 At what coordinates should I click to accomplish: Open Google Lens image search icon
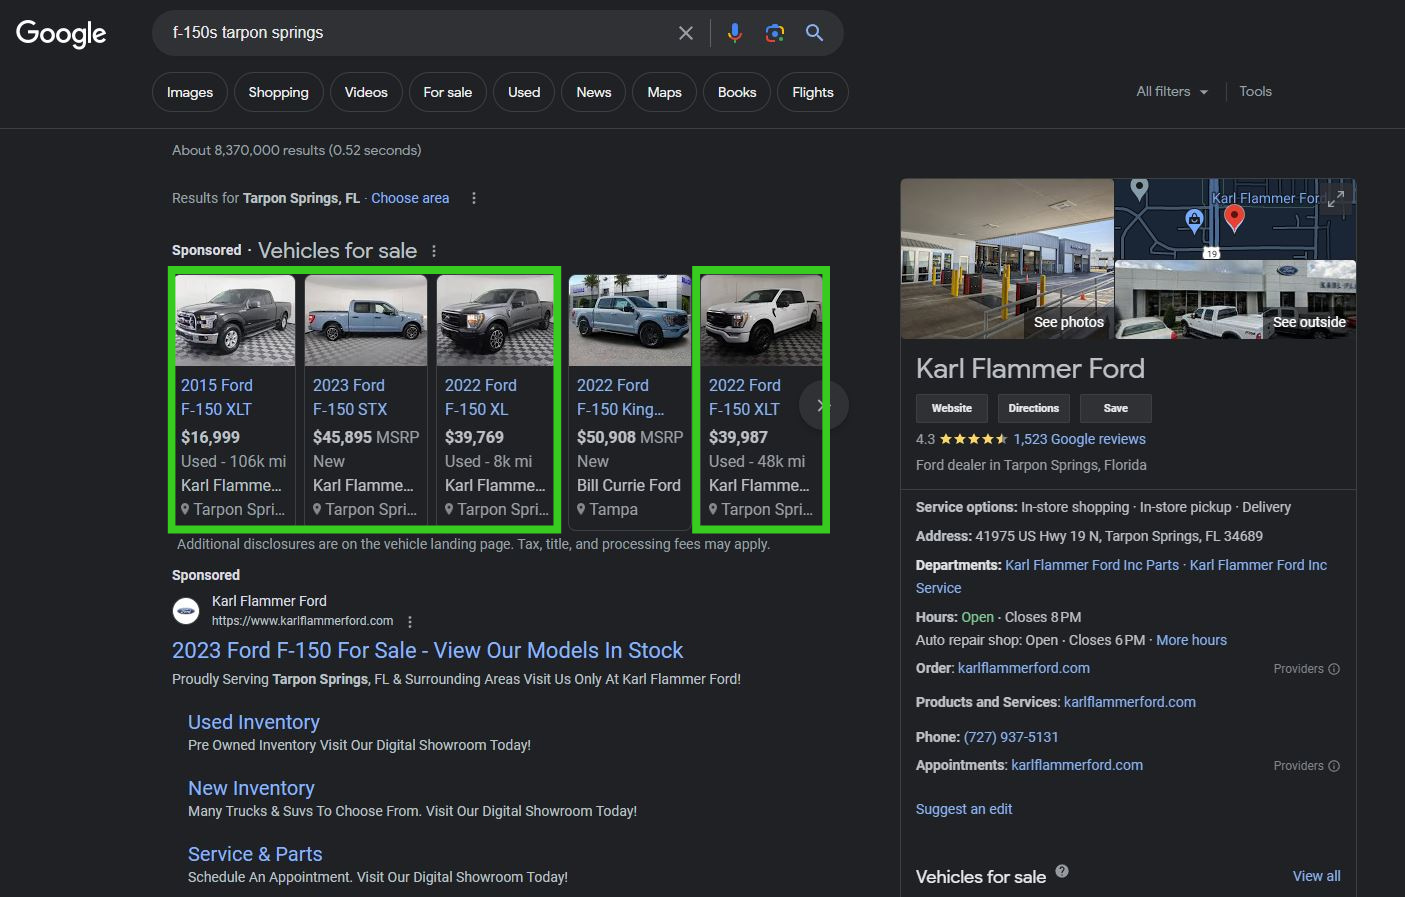[775, 33]
